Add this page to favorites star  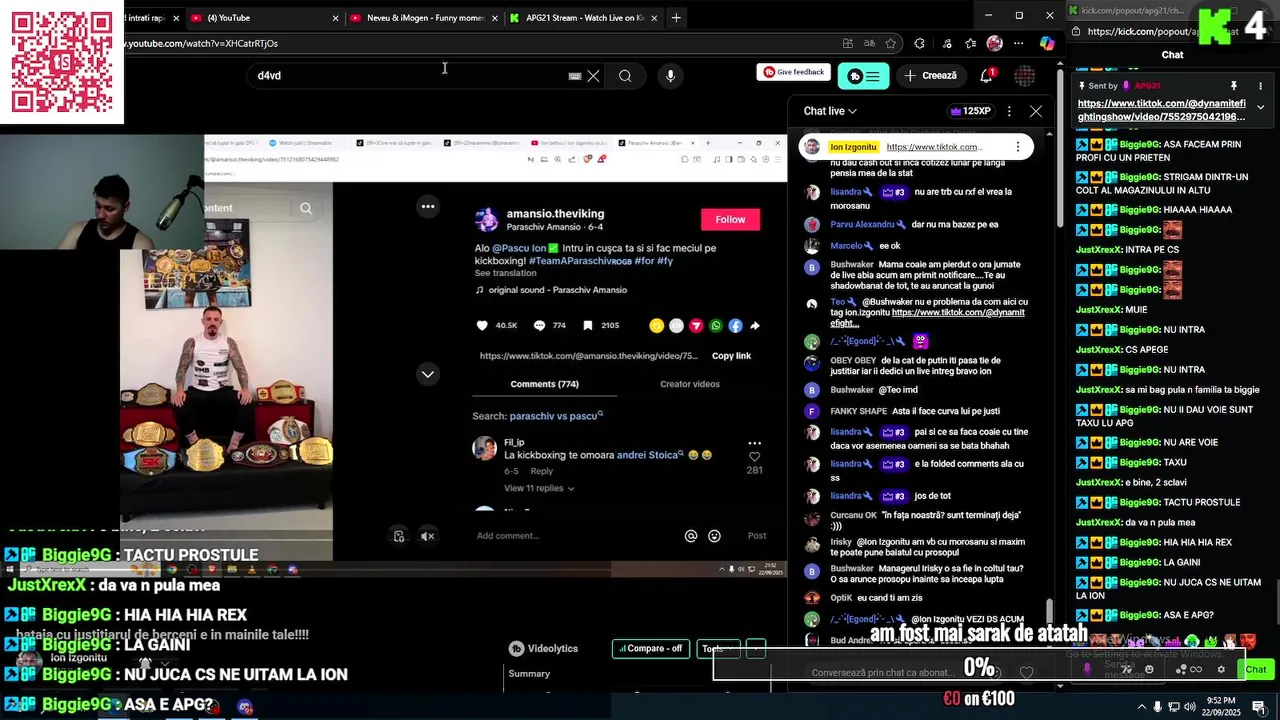pos(891,43)
